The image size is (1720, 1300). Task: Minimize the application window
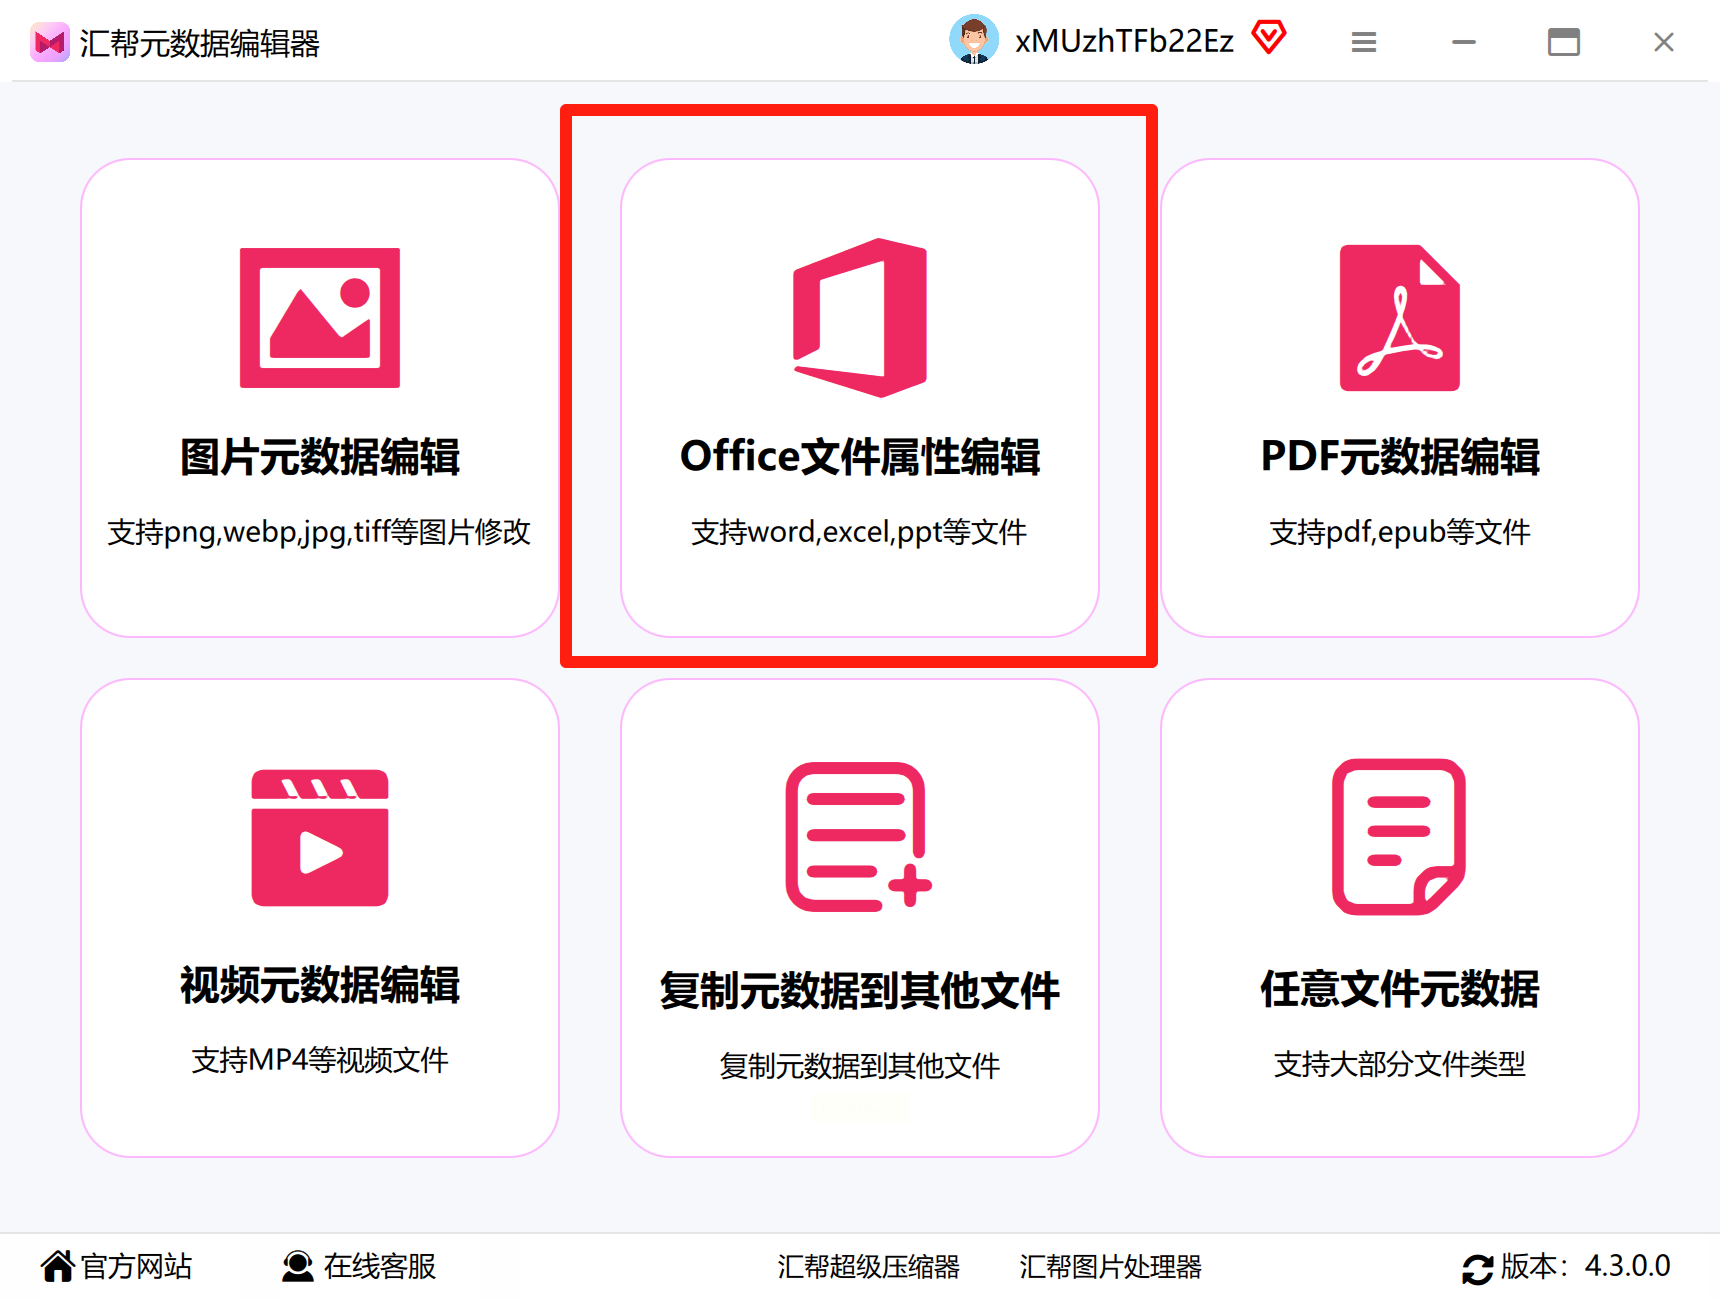[x=1464, y=42]
